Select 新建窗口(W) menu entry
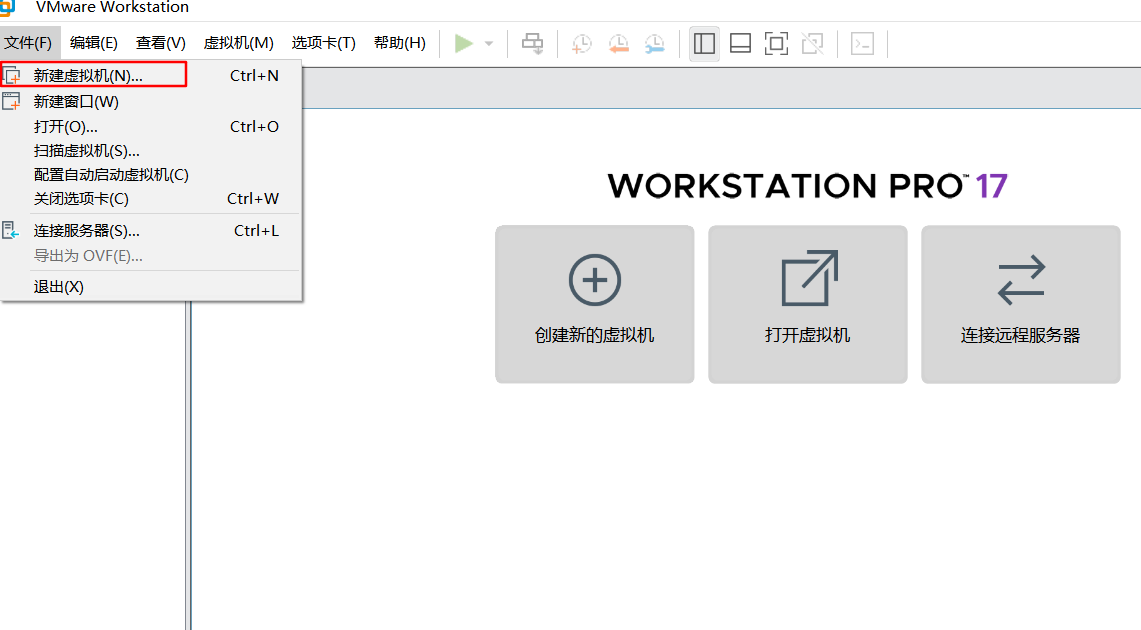This screenshot has height=630, width=1141. (x=151, y=102)
